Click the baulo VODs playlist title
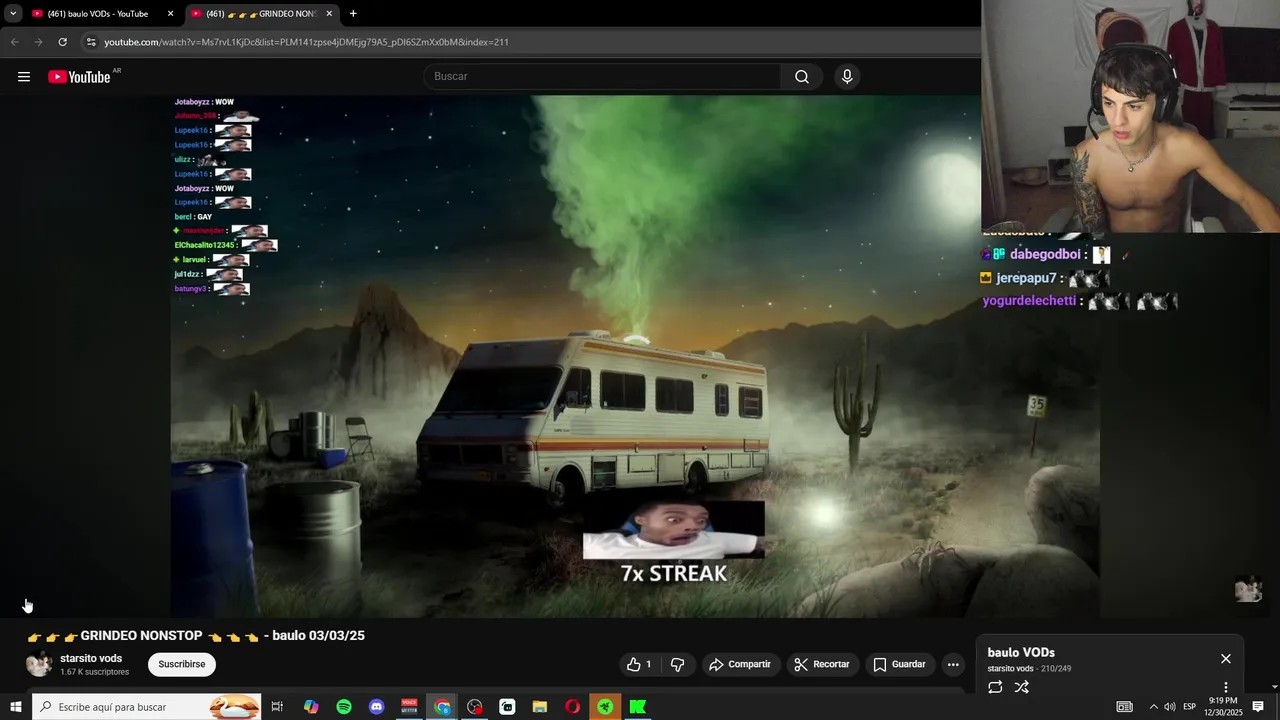Screen dimensions: 1280x720 coord(1021,652)
